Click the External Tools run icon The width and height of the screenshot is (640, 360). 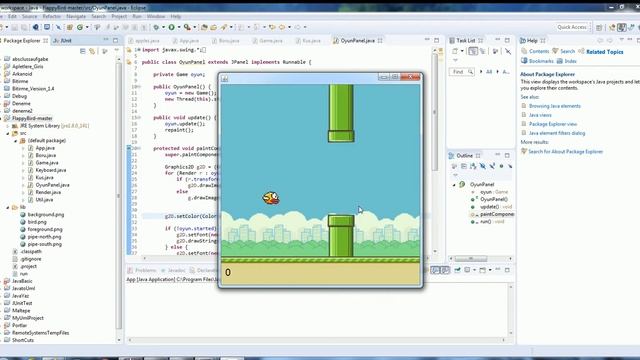(x=187, y=27)
